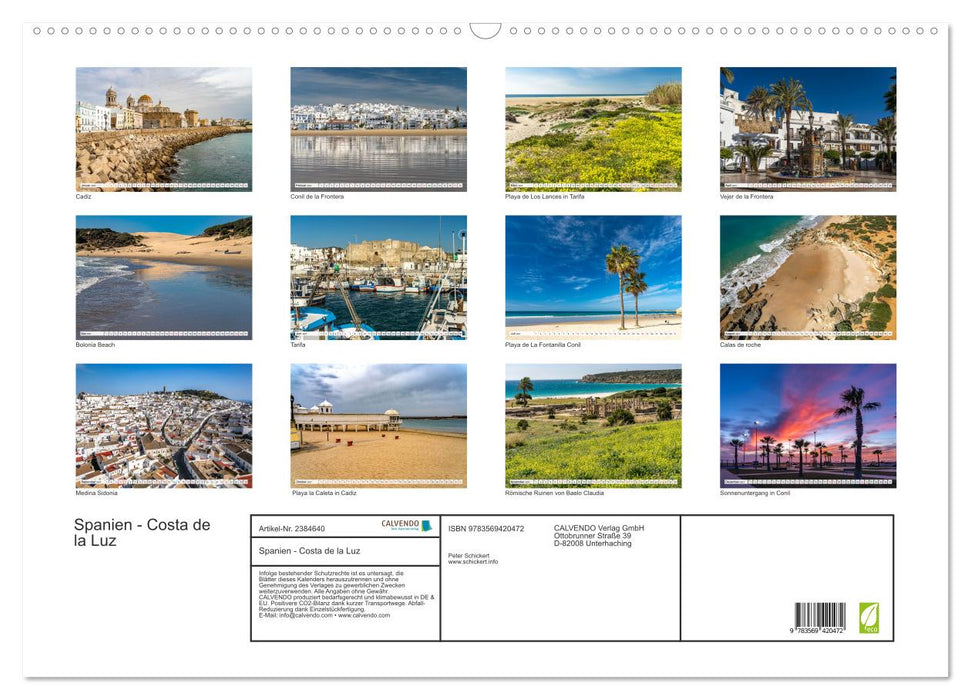Viewport: 971px width, 700px height.
Task: Click the Sonnenuntergang in Conil caption
Action: click(x=755, y=493)
